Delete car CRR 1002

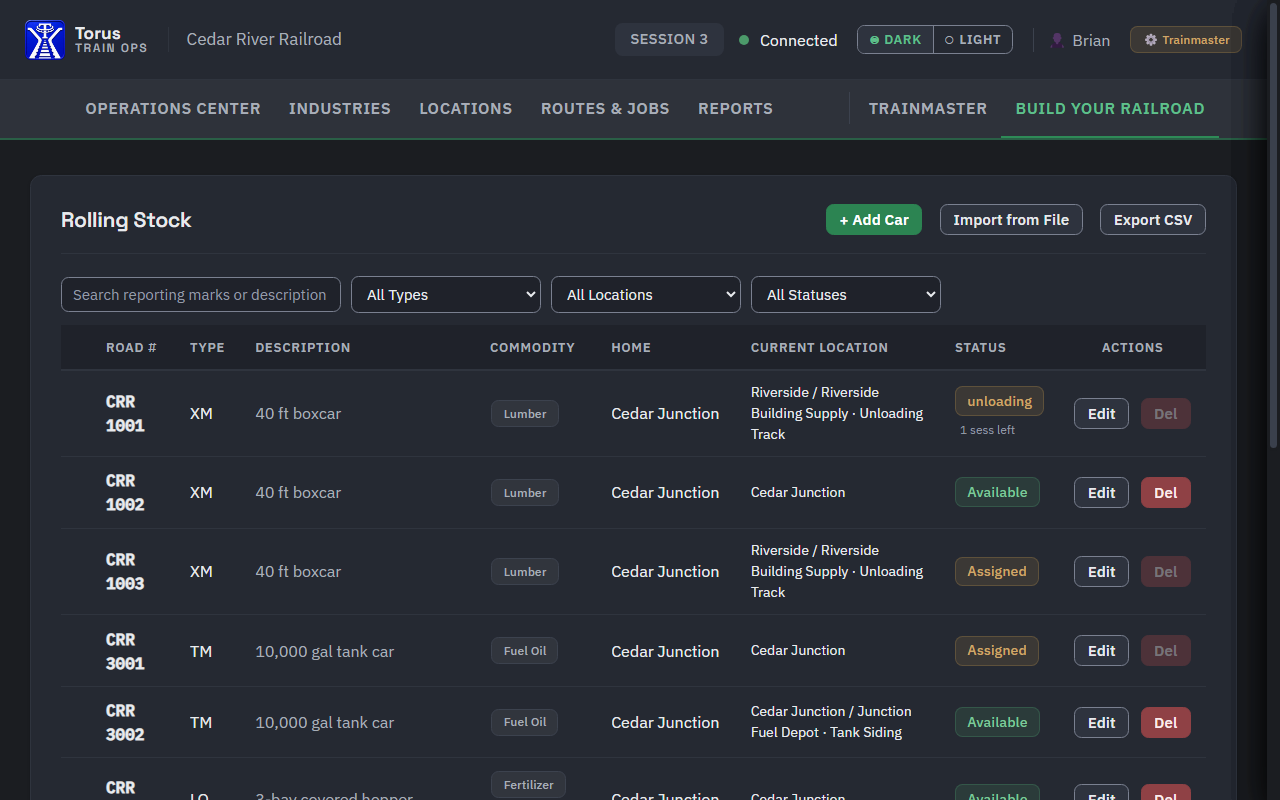click(x=1166, y=493)
